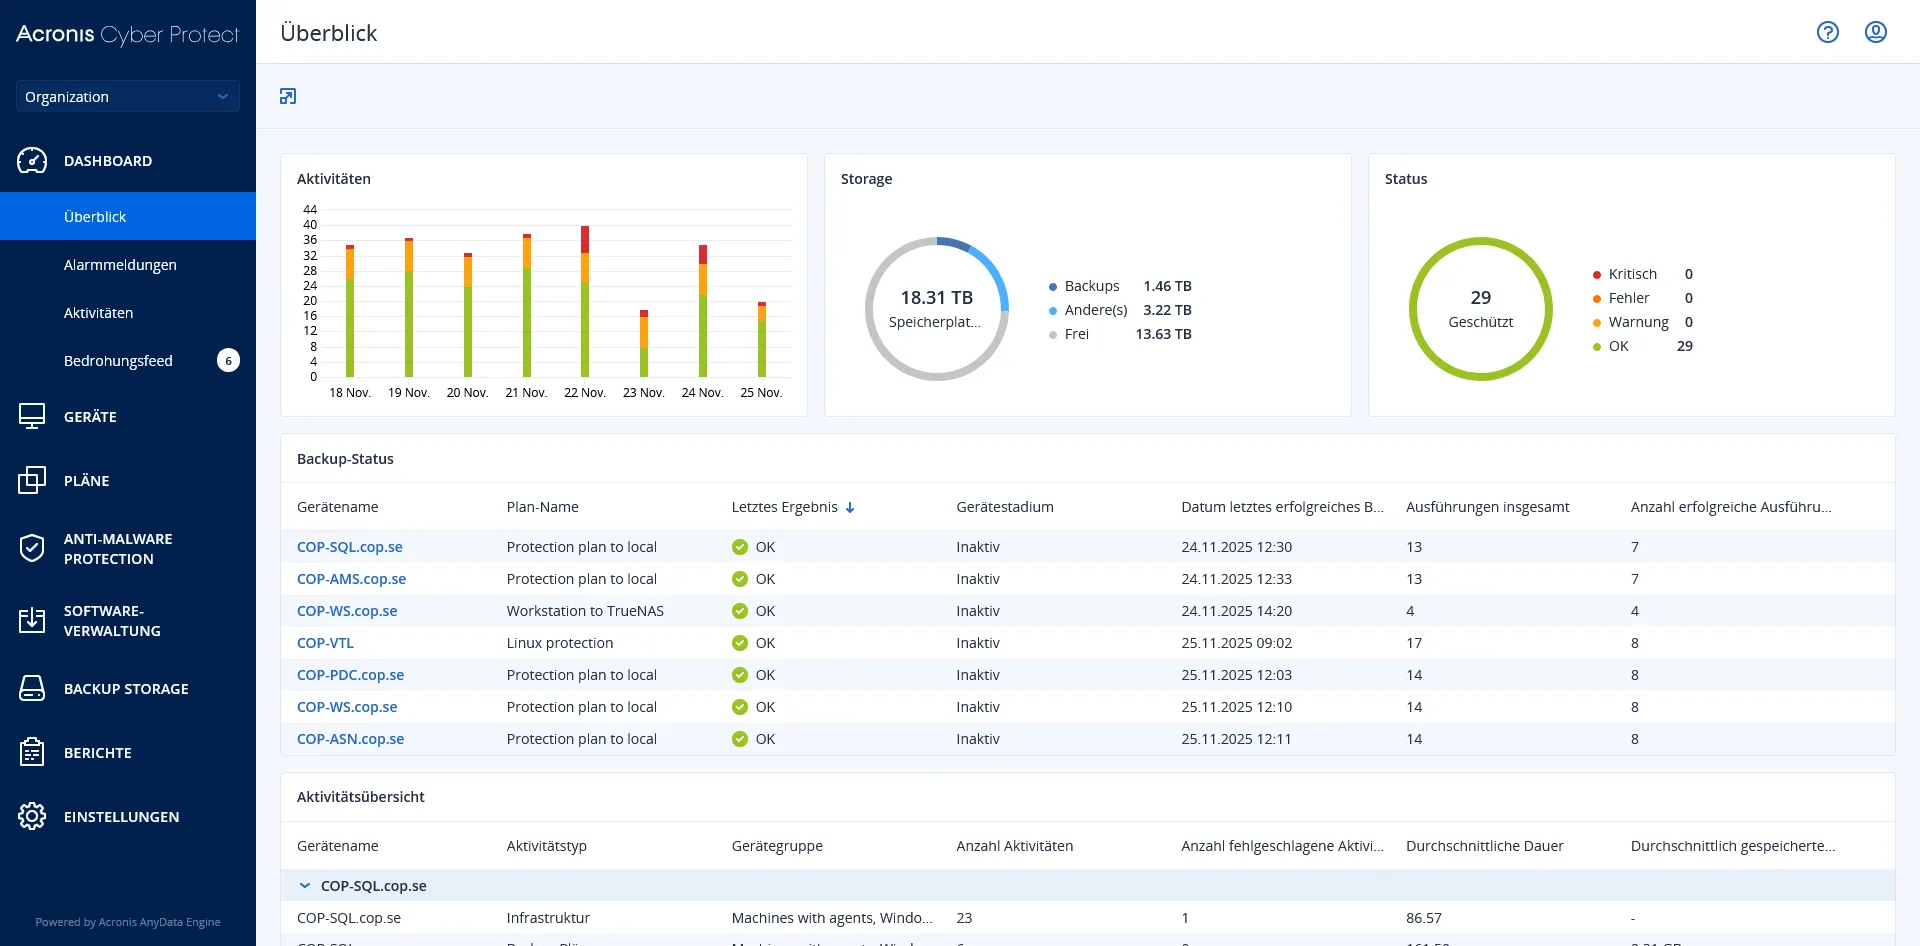Open Bedrohungsfeed with 6 notifications
This screenshot has height=946, width=1920.
pyautogui.click(x=118, y=361)
